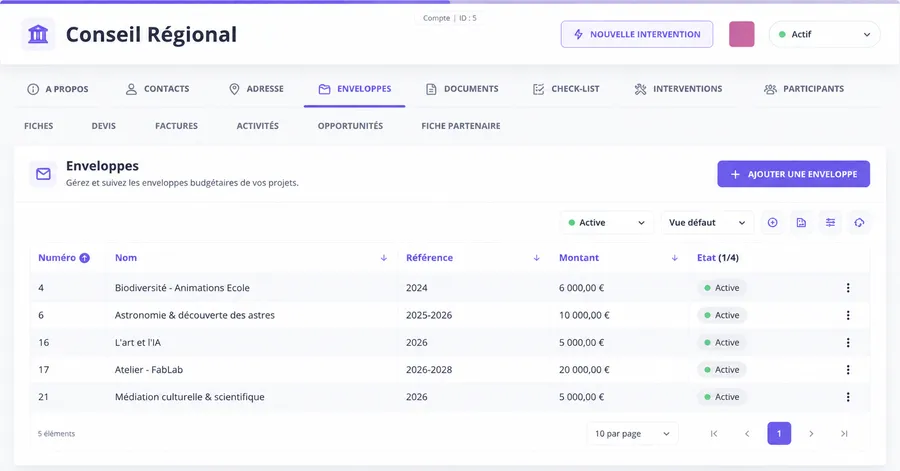Toggle sort arrow on the Montant column
The width and height of the screenshot is (900, 471).
pyautogui.click(x=674, y=258)
